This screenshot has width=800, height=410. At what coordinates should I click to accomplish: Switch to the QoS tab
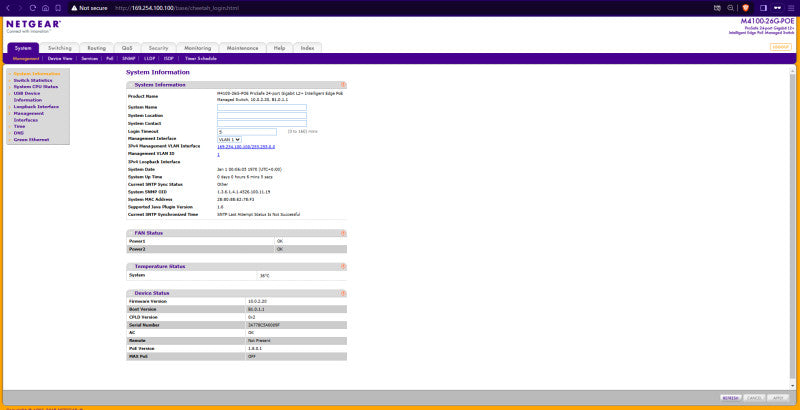click(127, 48)
